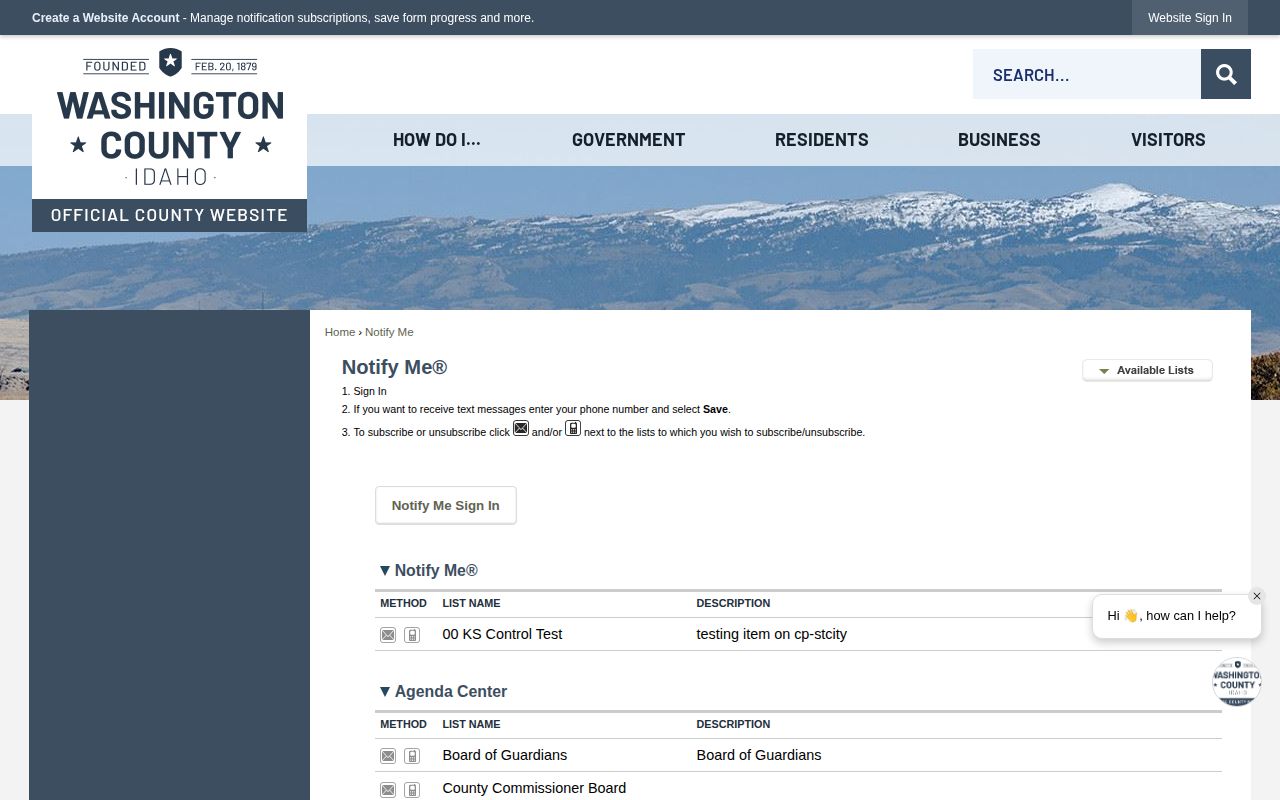Close the chat help bubble
The width and height of the screenshot is (1280, 800).
[x=1257, y=596]
